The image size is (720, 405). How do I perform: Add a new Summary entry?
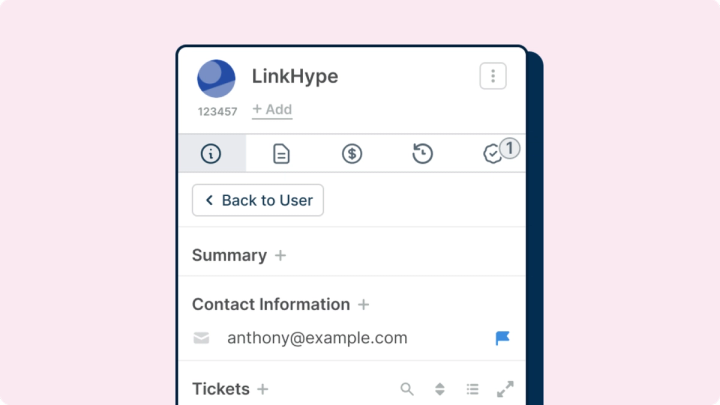(280, 255)
